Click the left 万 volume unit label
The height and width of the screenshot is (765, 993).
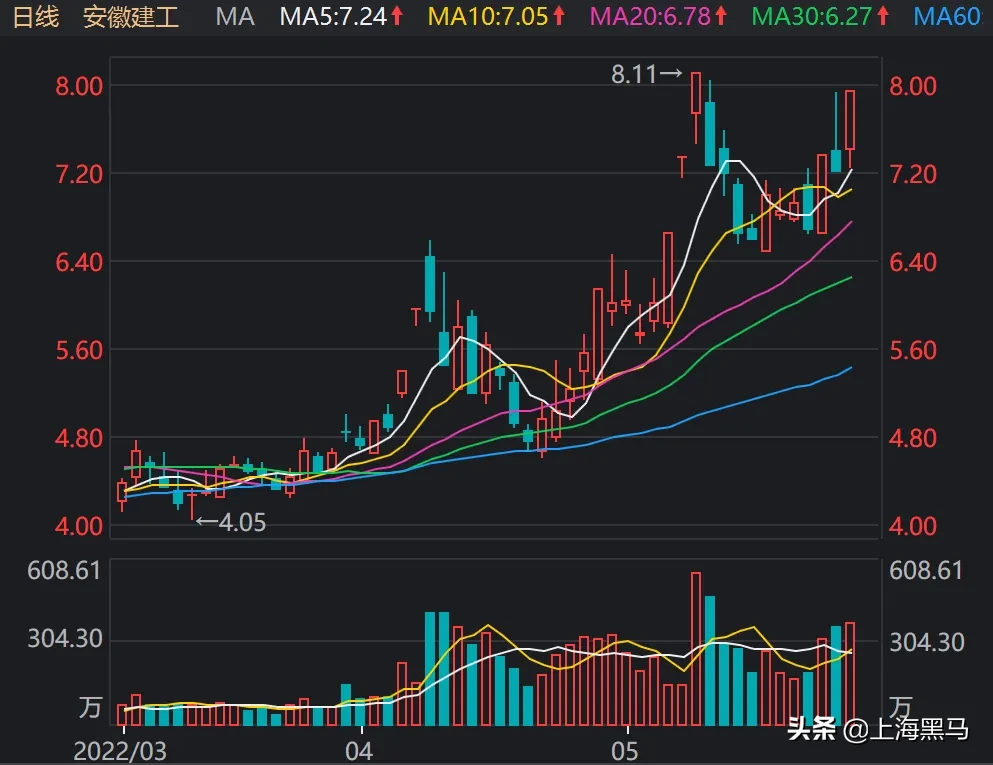click(91, 707)
